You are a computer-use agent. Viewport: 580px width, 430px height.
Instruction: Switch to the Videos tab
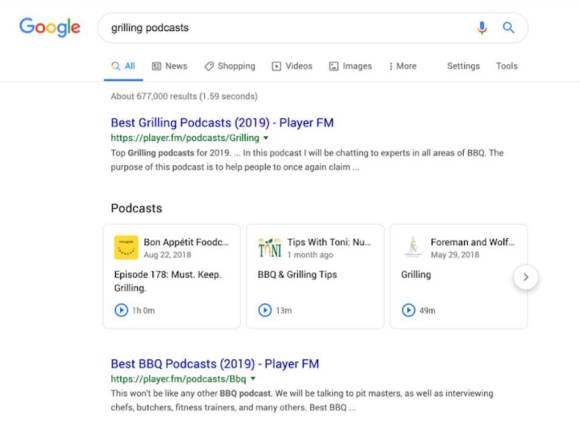point(292,66)
